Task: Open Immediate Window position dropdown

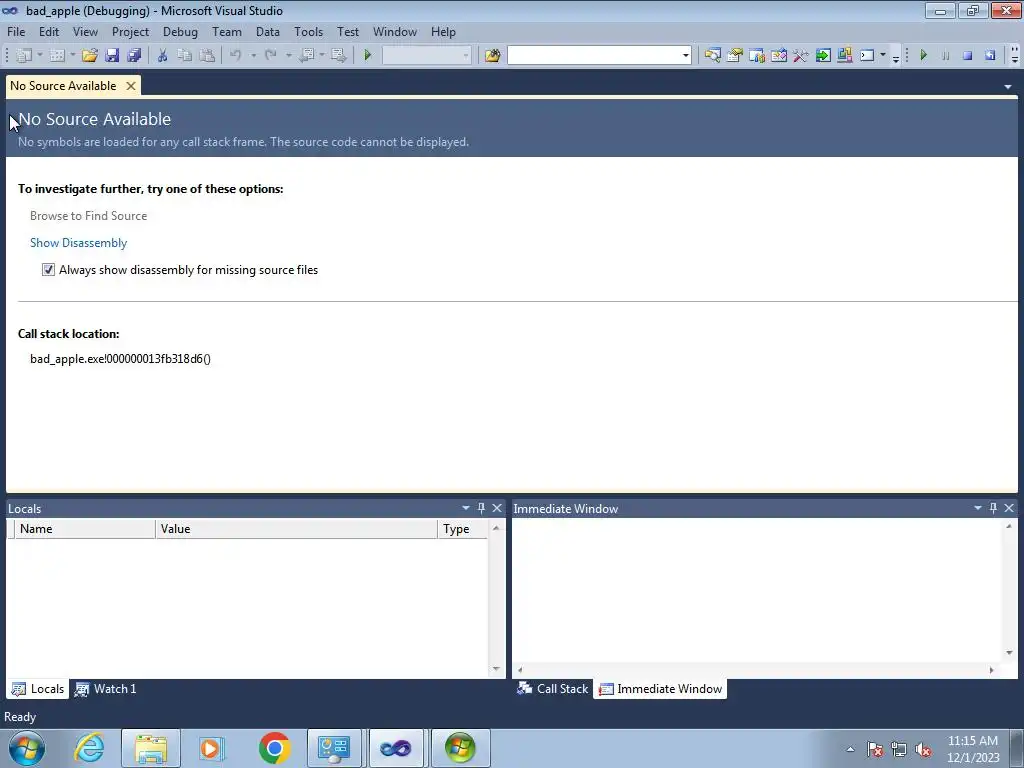Action: [978, 508]
